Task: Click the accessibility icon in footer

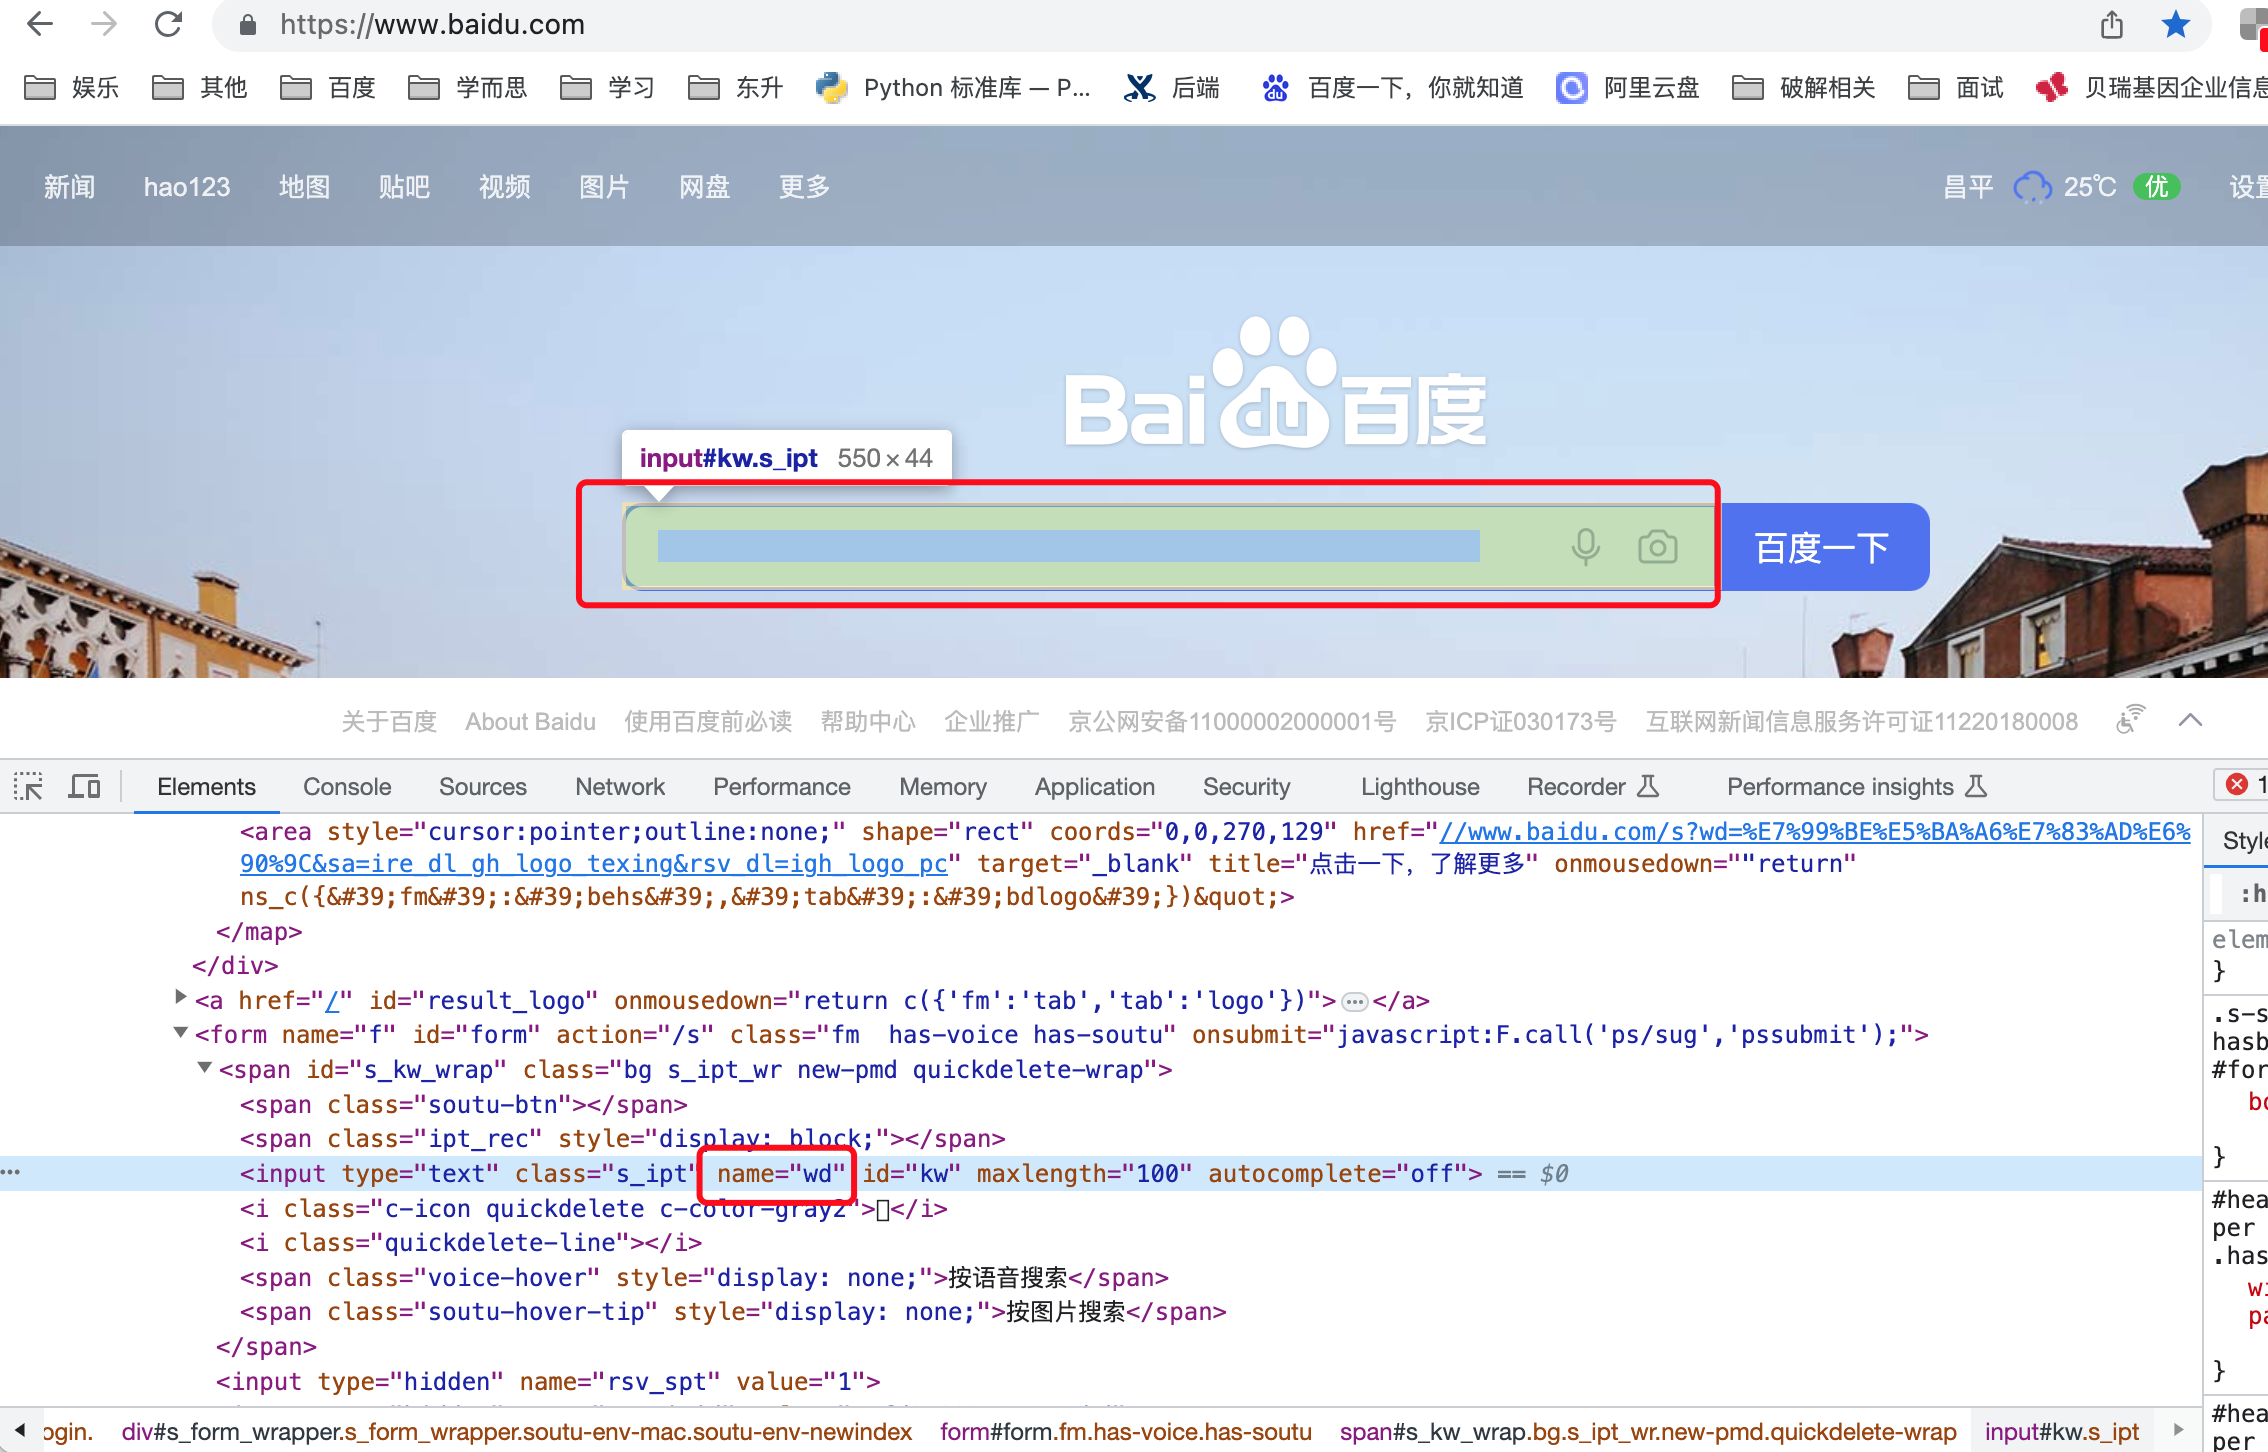Action: tap(2130, 719)
